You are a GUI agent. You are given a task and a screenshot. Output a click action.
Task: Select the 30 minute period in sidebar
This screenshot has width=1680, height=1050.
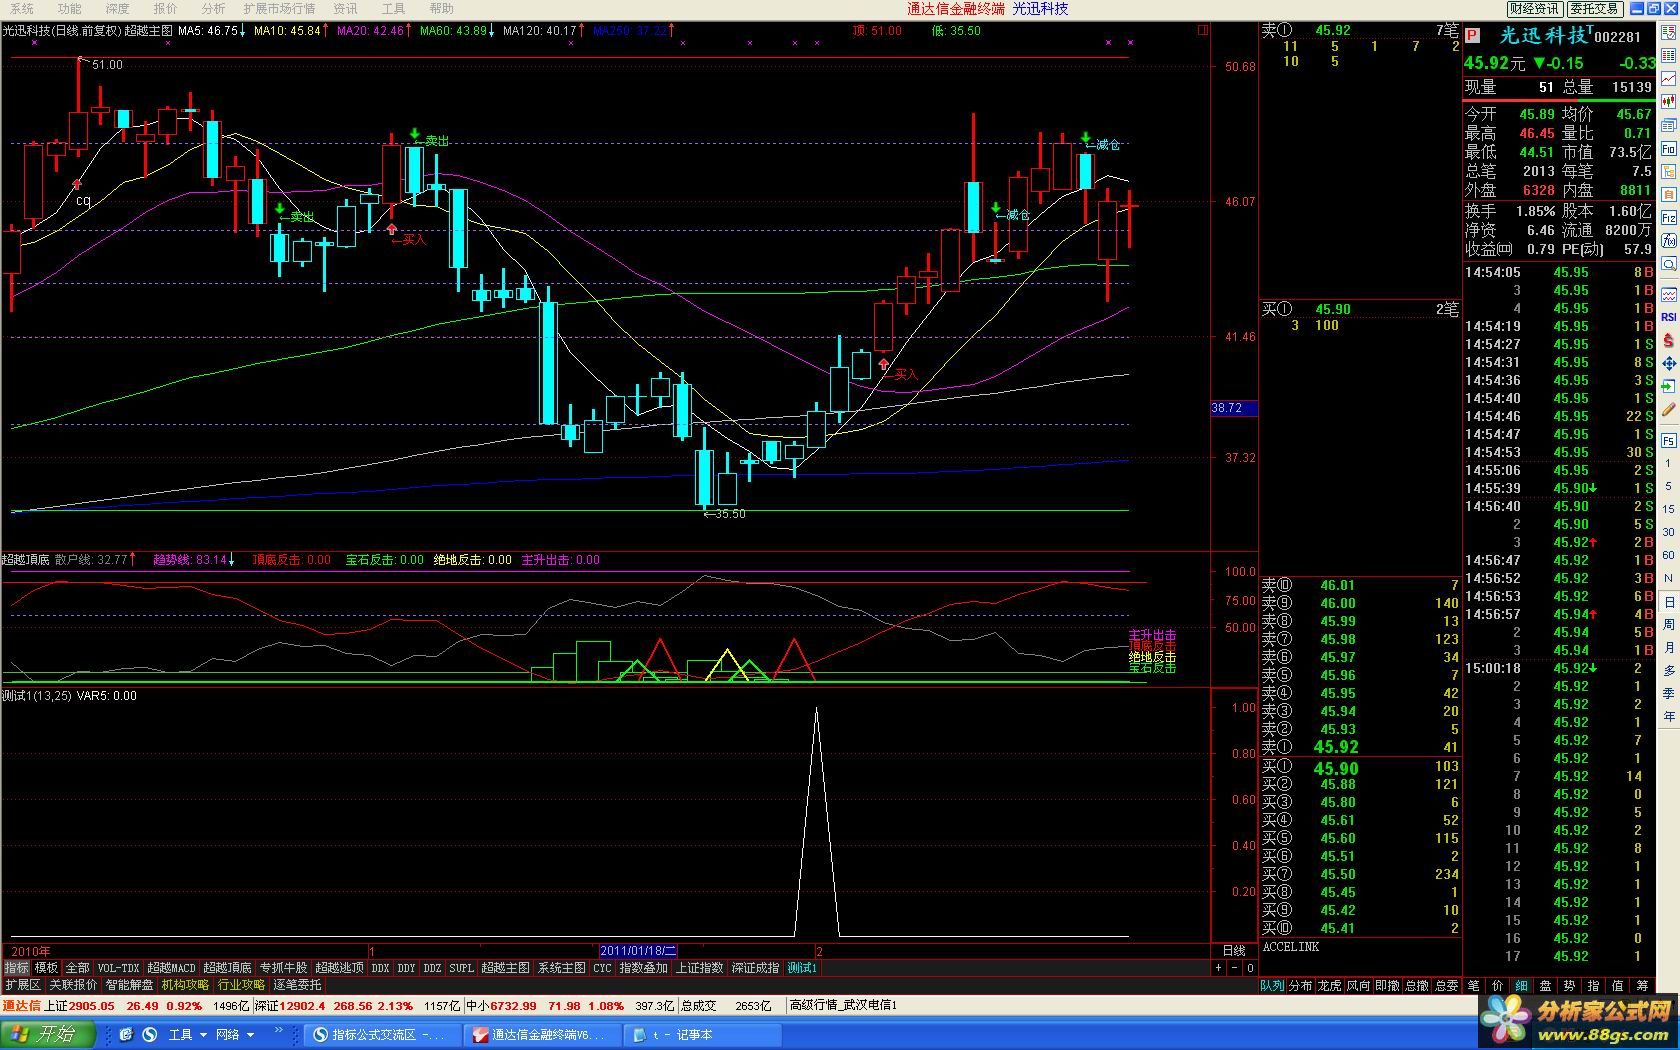click(1669, 532)
